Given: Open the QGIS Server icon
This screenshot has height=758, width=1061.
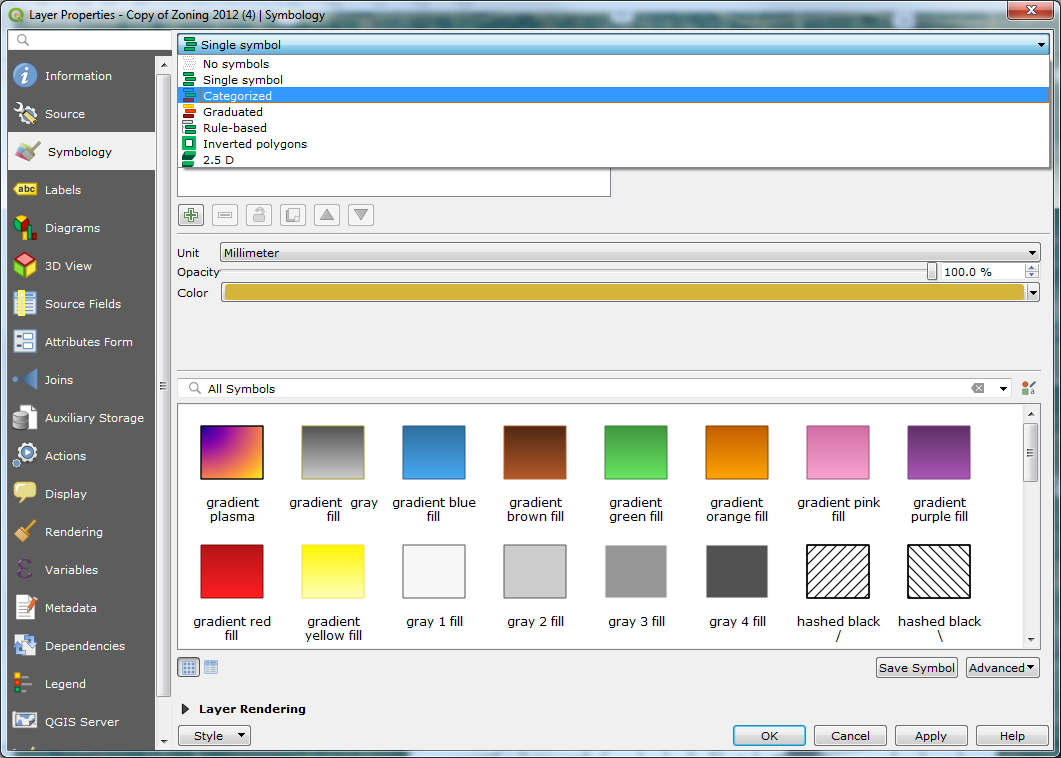Looking at the screenshot, I should click(25, 721).
